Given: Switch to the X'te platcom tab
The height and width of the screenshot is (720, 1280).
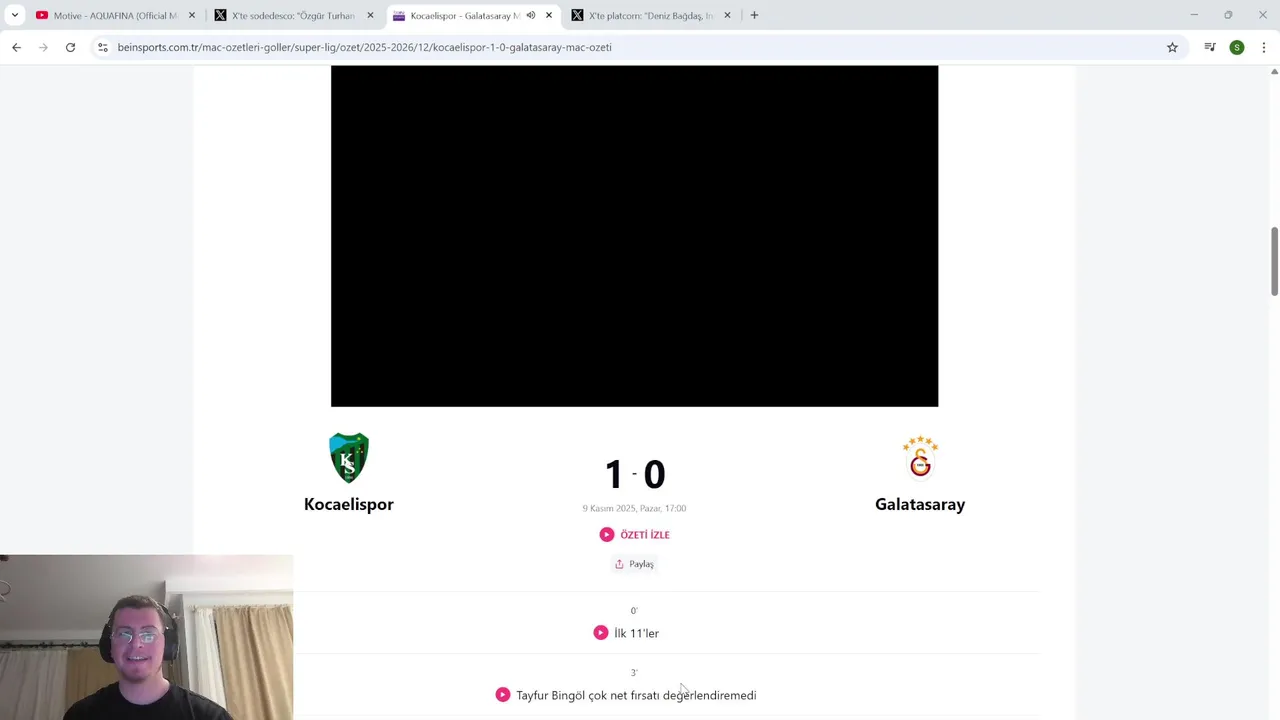Looking at the screenshot, I should [650, 15].
